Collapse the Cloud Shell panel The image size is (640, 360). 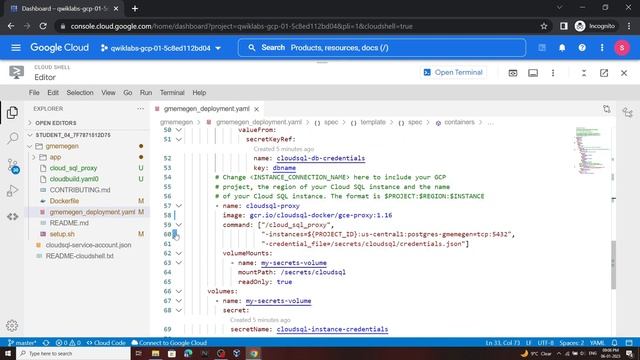point(584,73)
